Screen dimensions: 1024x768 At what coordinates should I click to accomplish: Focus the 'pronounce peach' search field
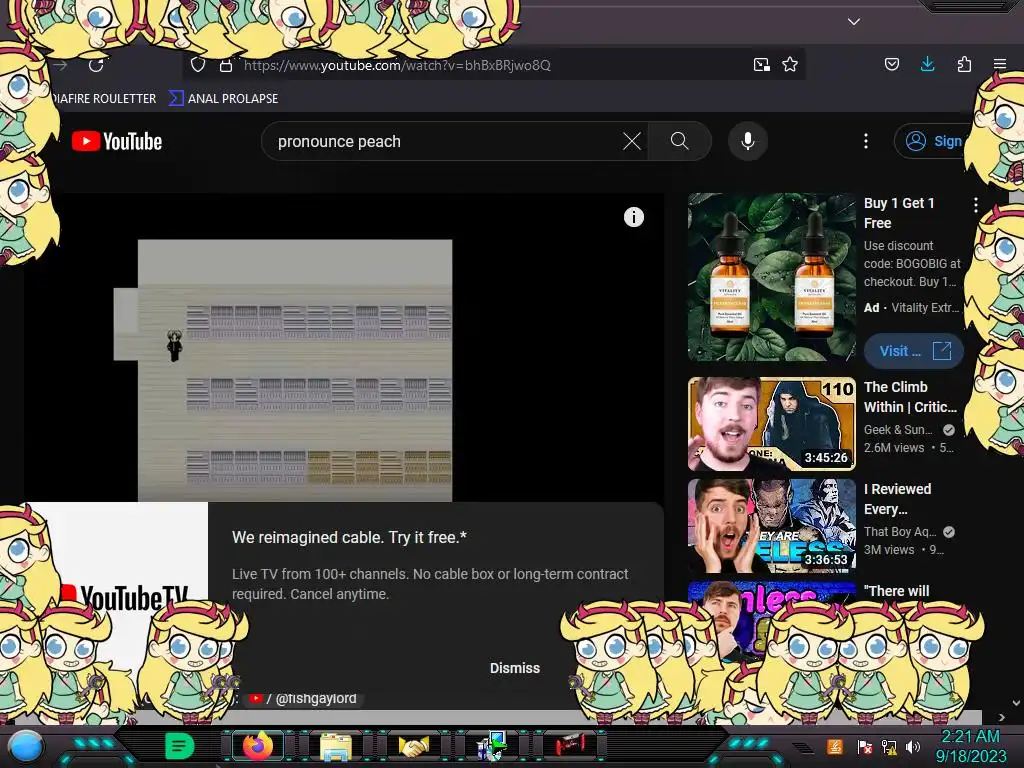(444, 141)
